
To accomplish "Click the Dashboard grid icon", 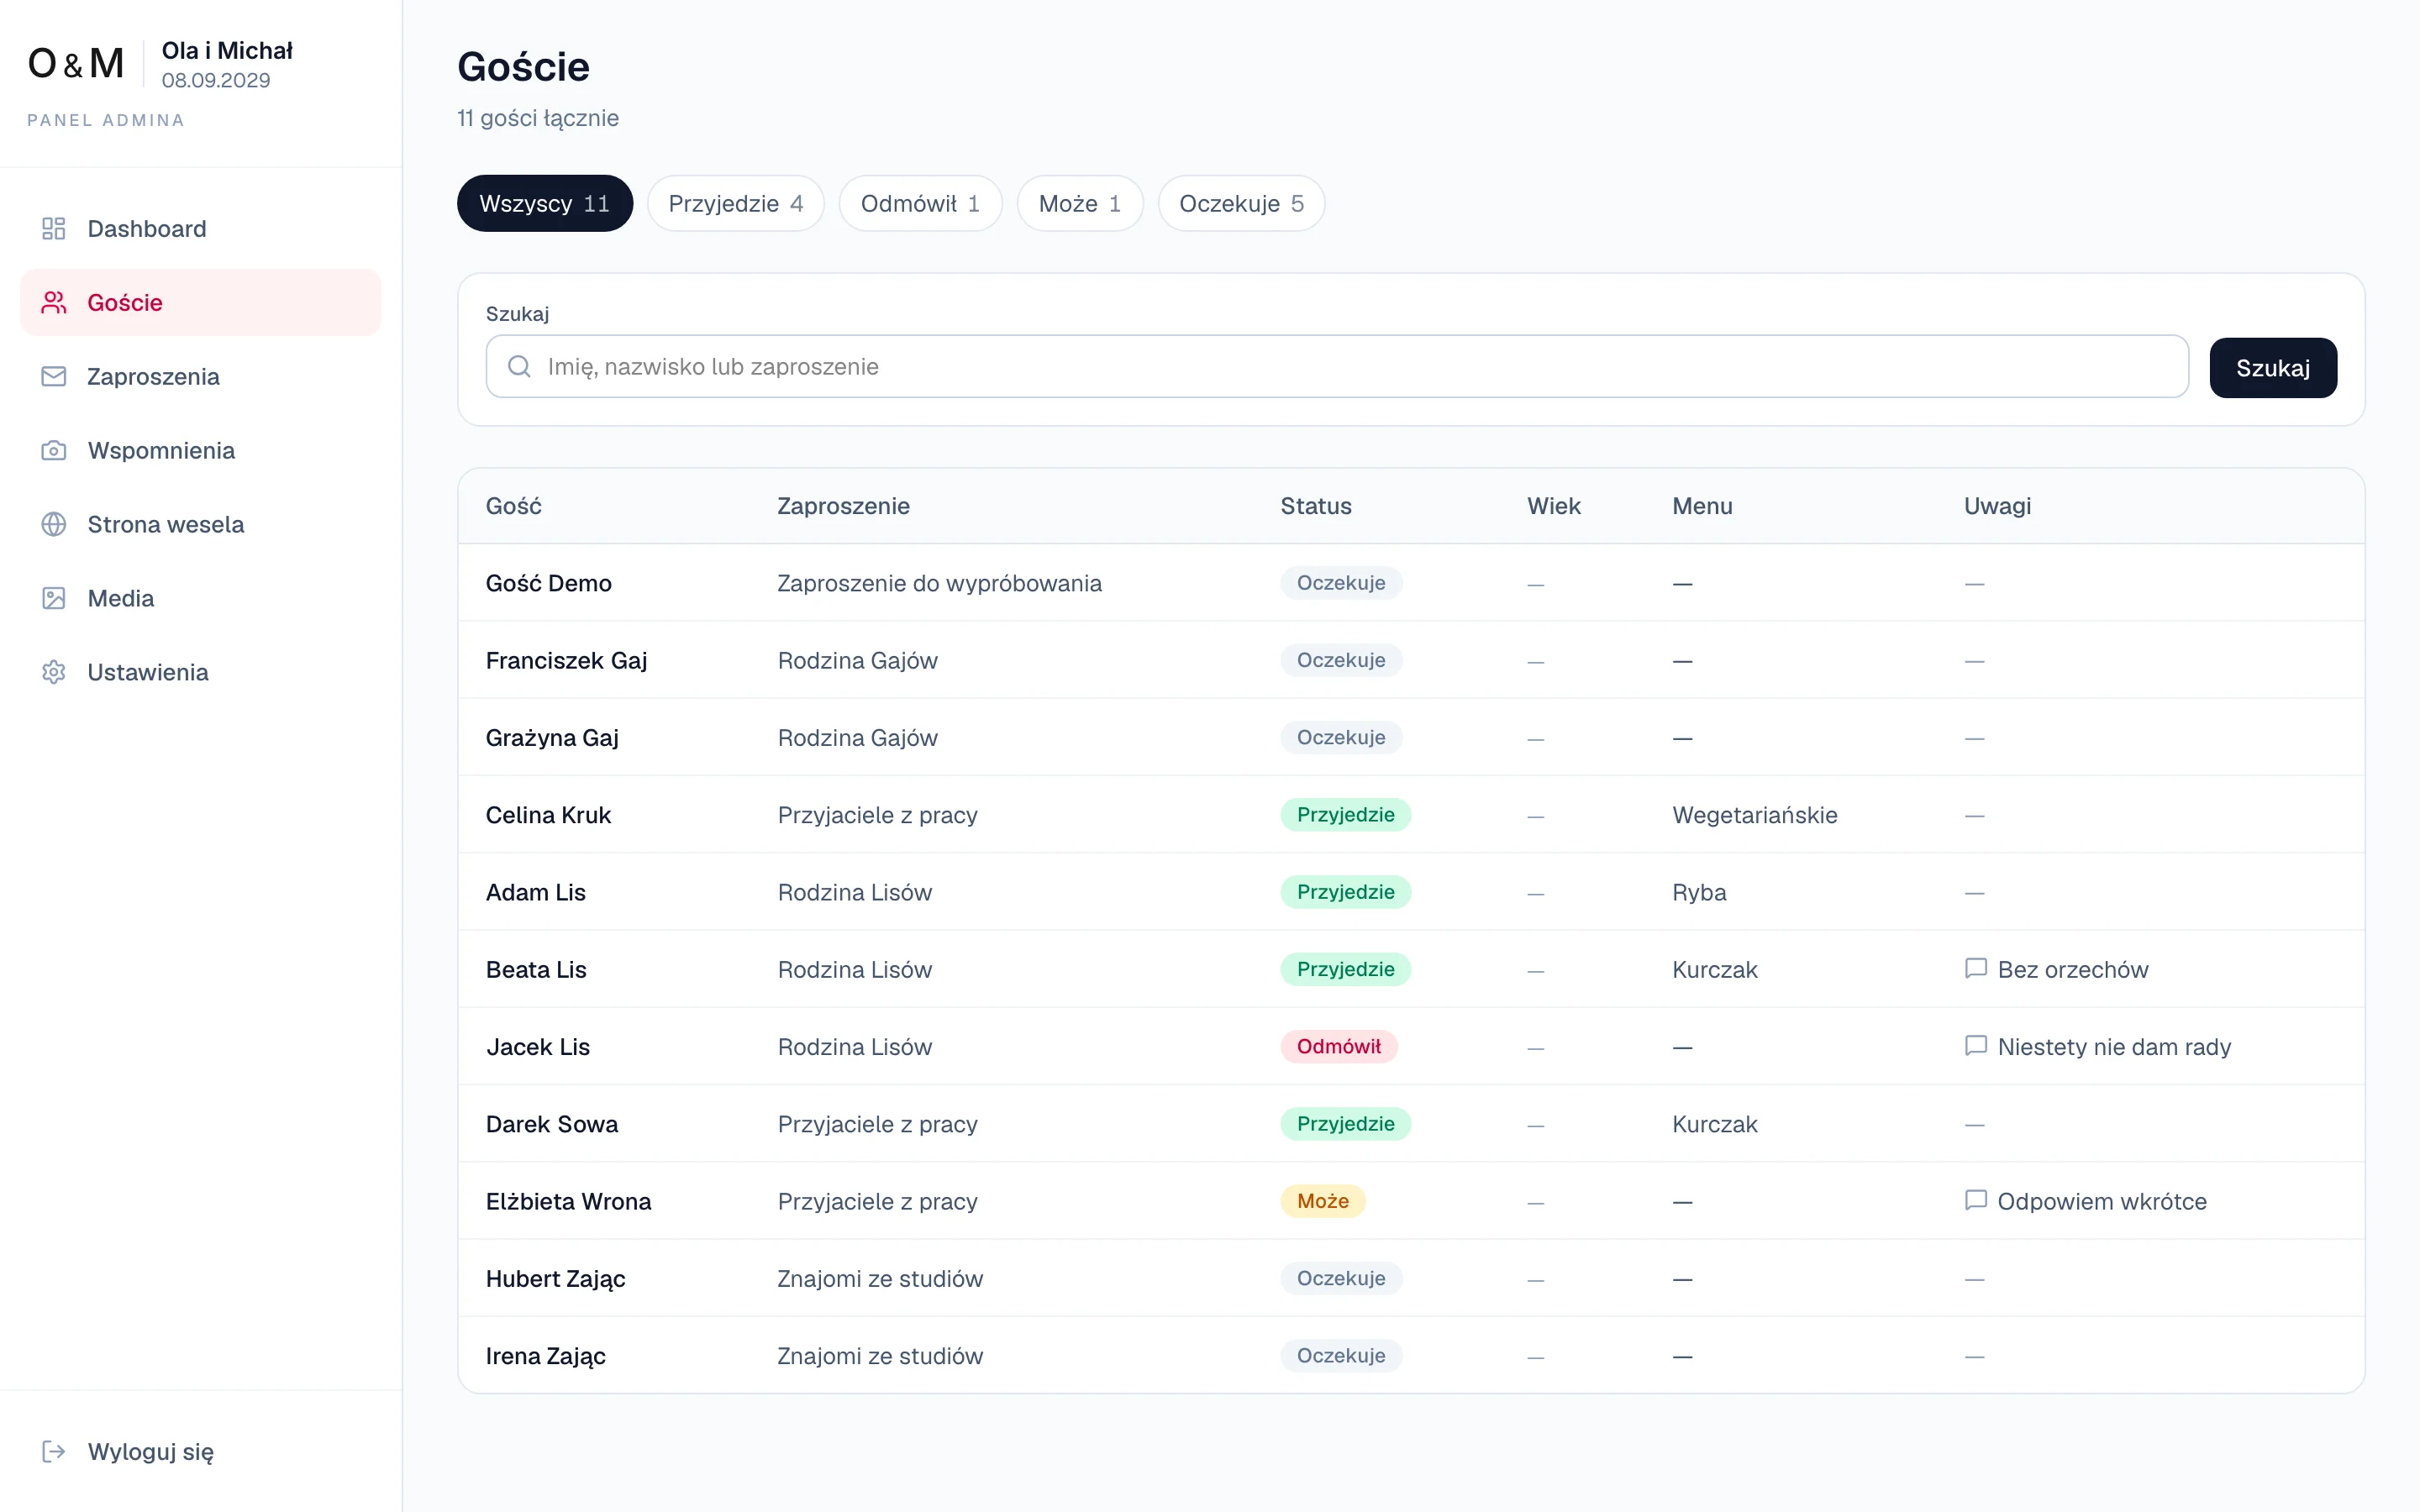I will click(54, 229).
